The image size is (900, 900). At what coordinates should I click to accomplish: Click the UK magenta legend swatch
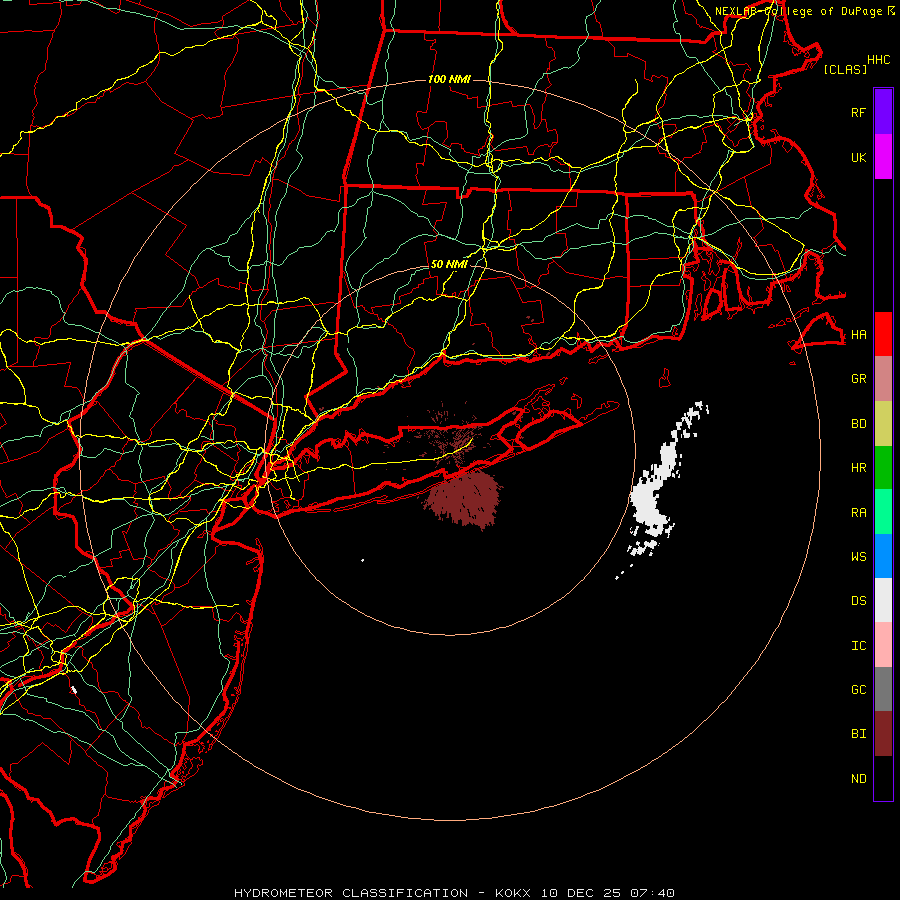click(883, 157)
